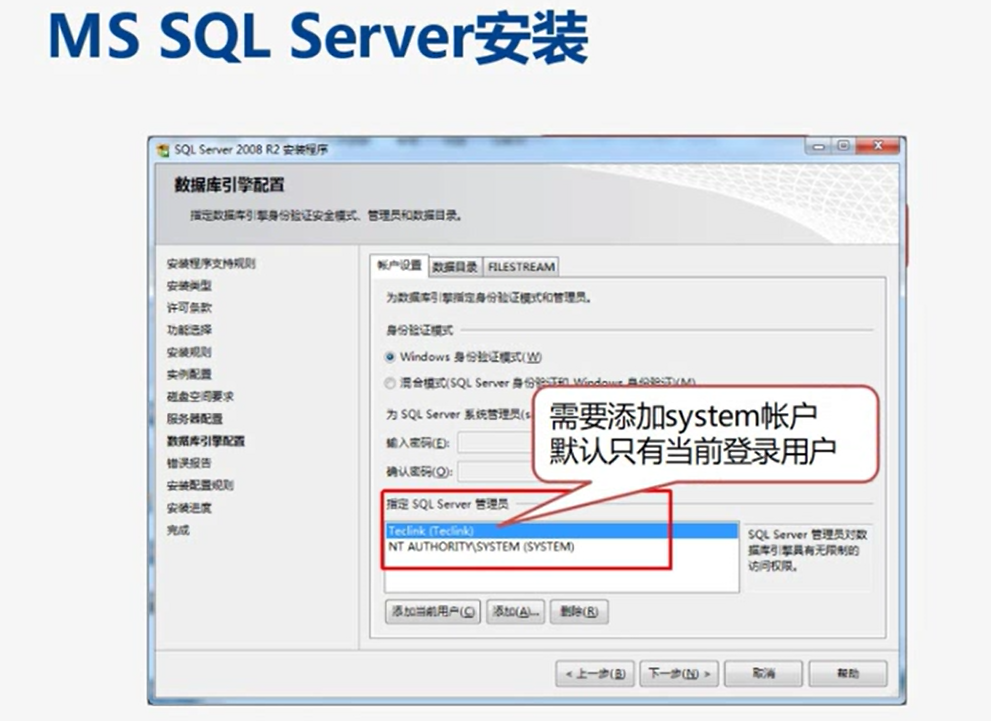Maximize the SQL Server installer window

843,147
